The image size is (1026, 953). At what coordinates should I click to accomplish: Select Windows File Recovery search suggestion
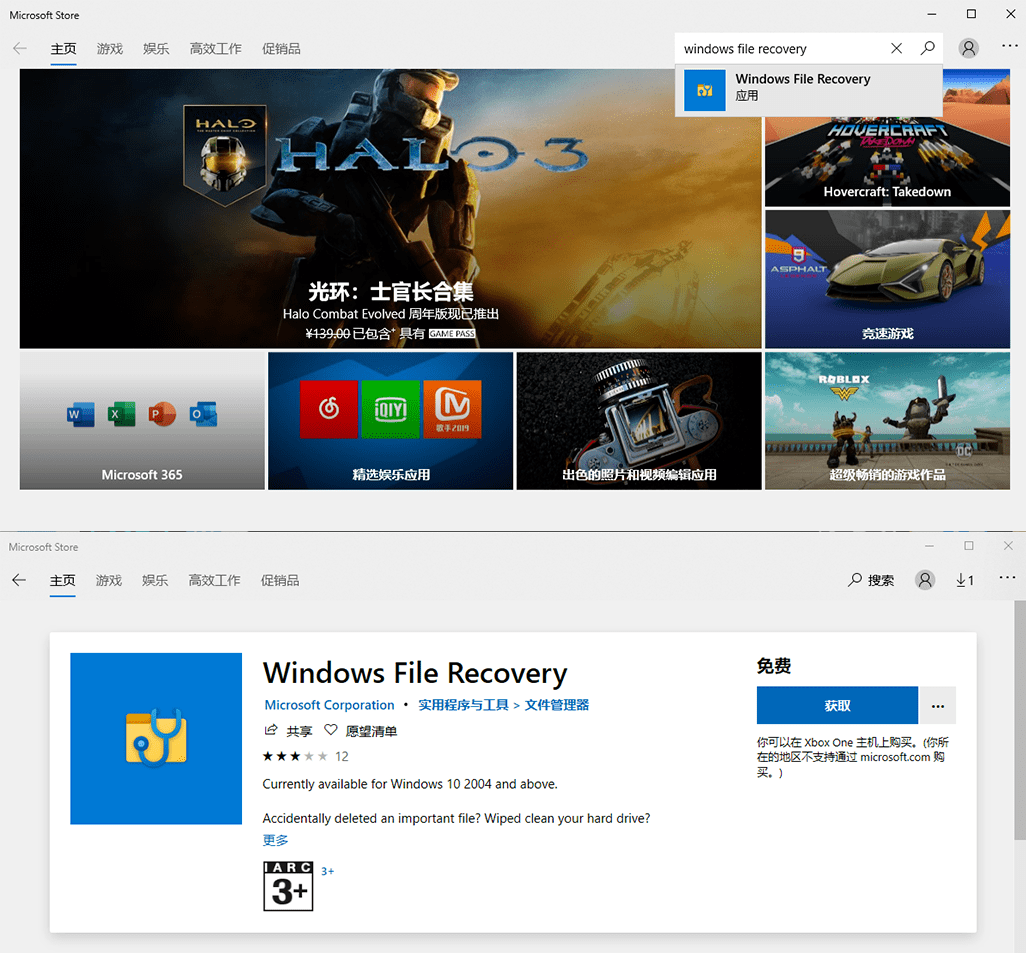click(809, 90)
